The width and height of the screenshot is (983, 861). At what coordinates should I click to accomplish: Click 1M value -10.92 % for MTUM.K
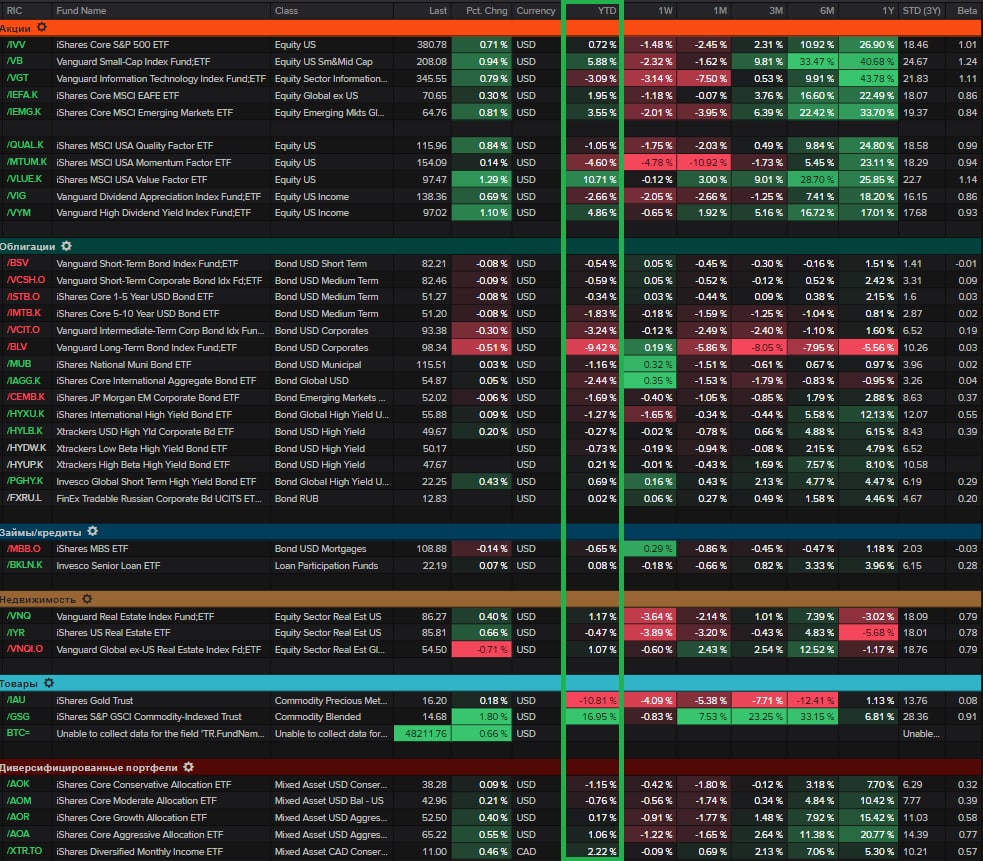point(705,162)
